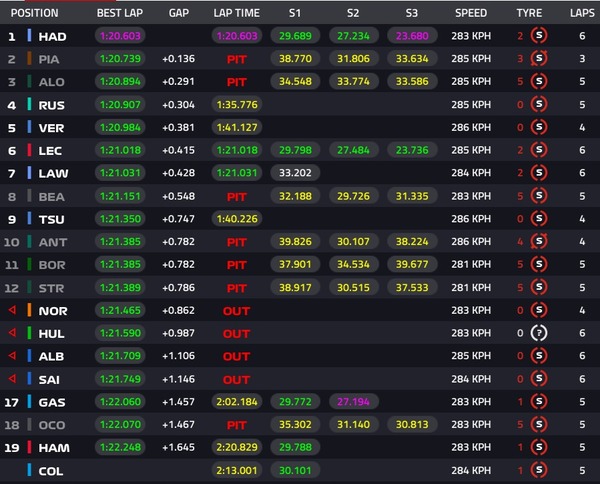Click the soft tyre icon in ALO row
This screenshot has height=484, width=600.
pos(539,81)
